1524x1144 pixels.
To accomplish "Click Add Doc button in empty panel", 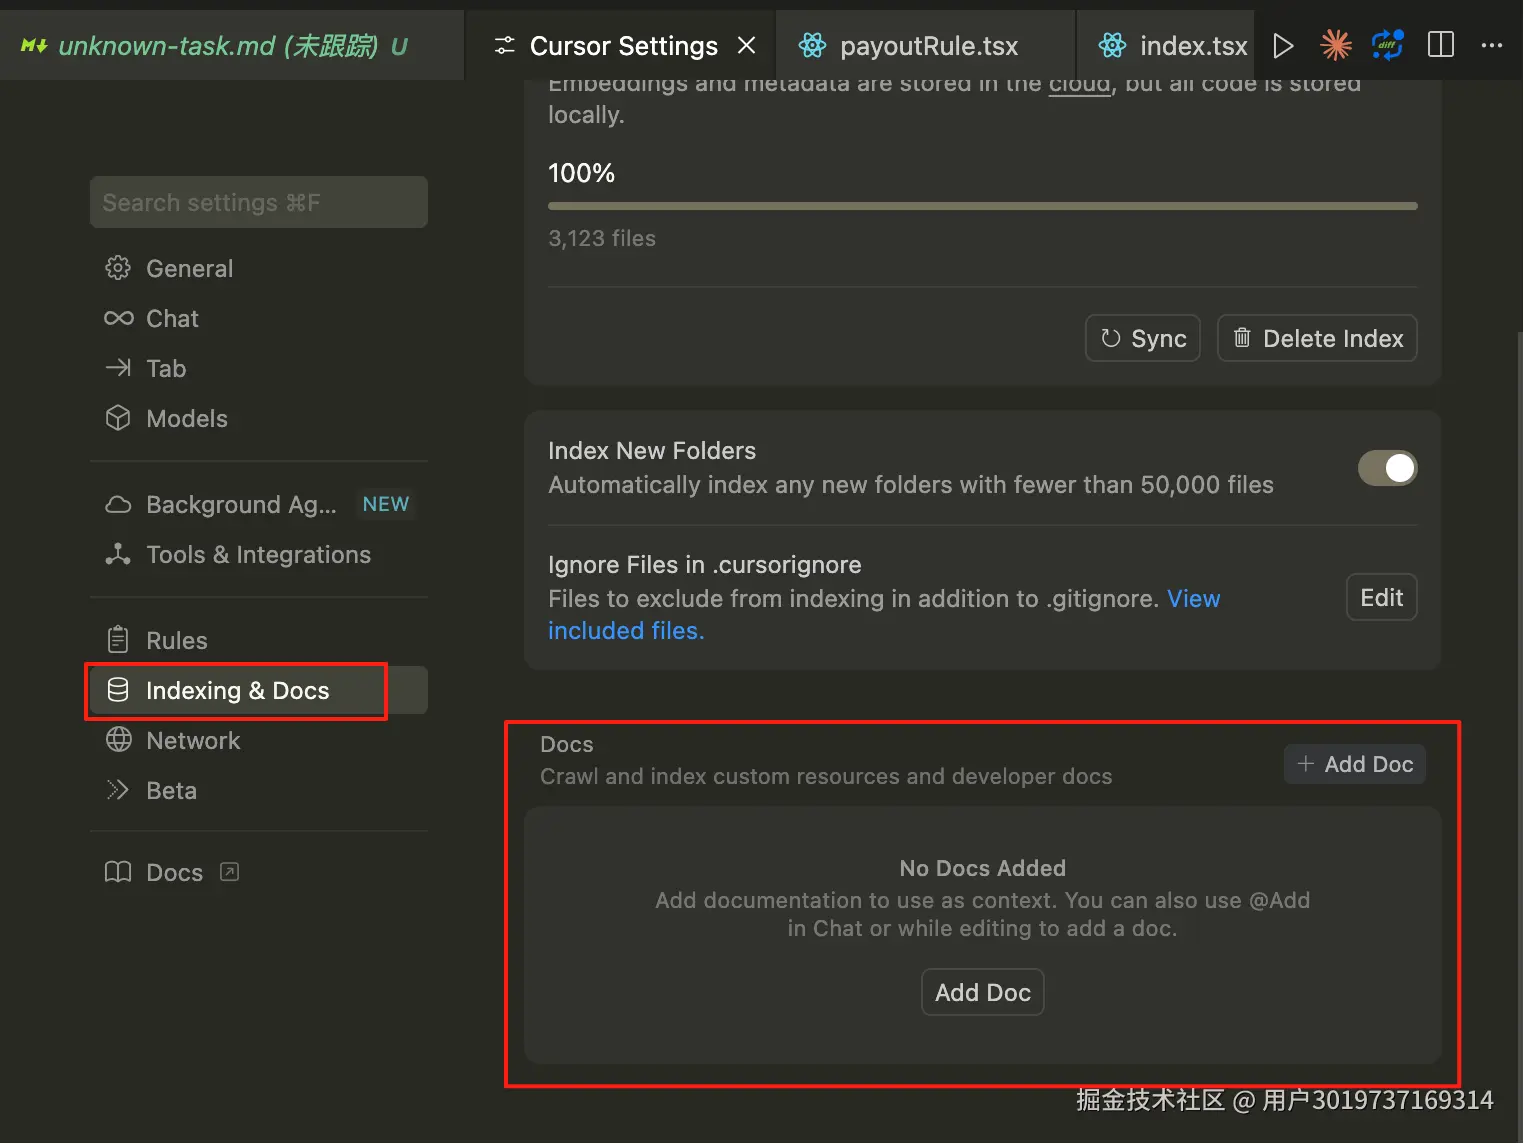I will 982,992.
